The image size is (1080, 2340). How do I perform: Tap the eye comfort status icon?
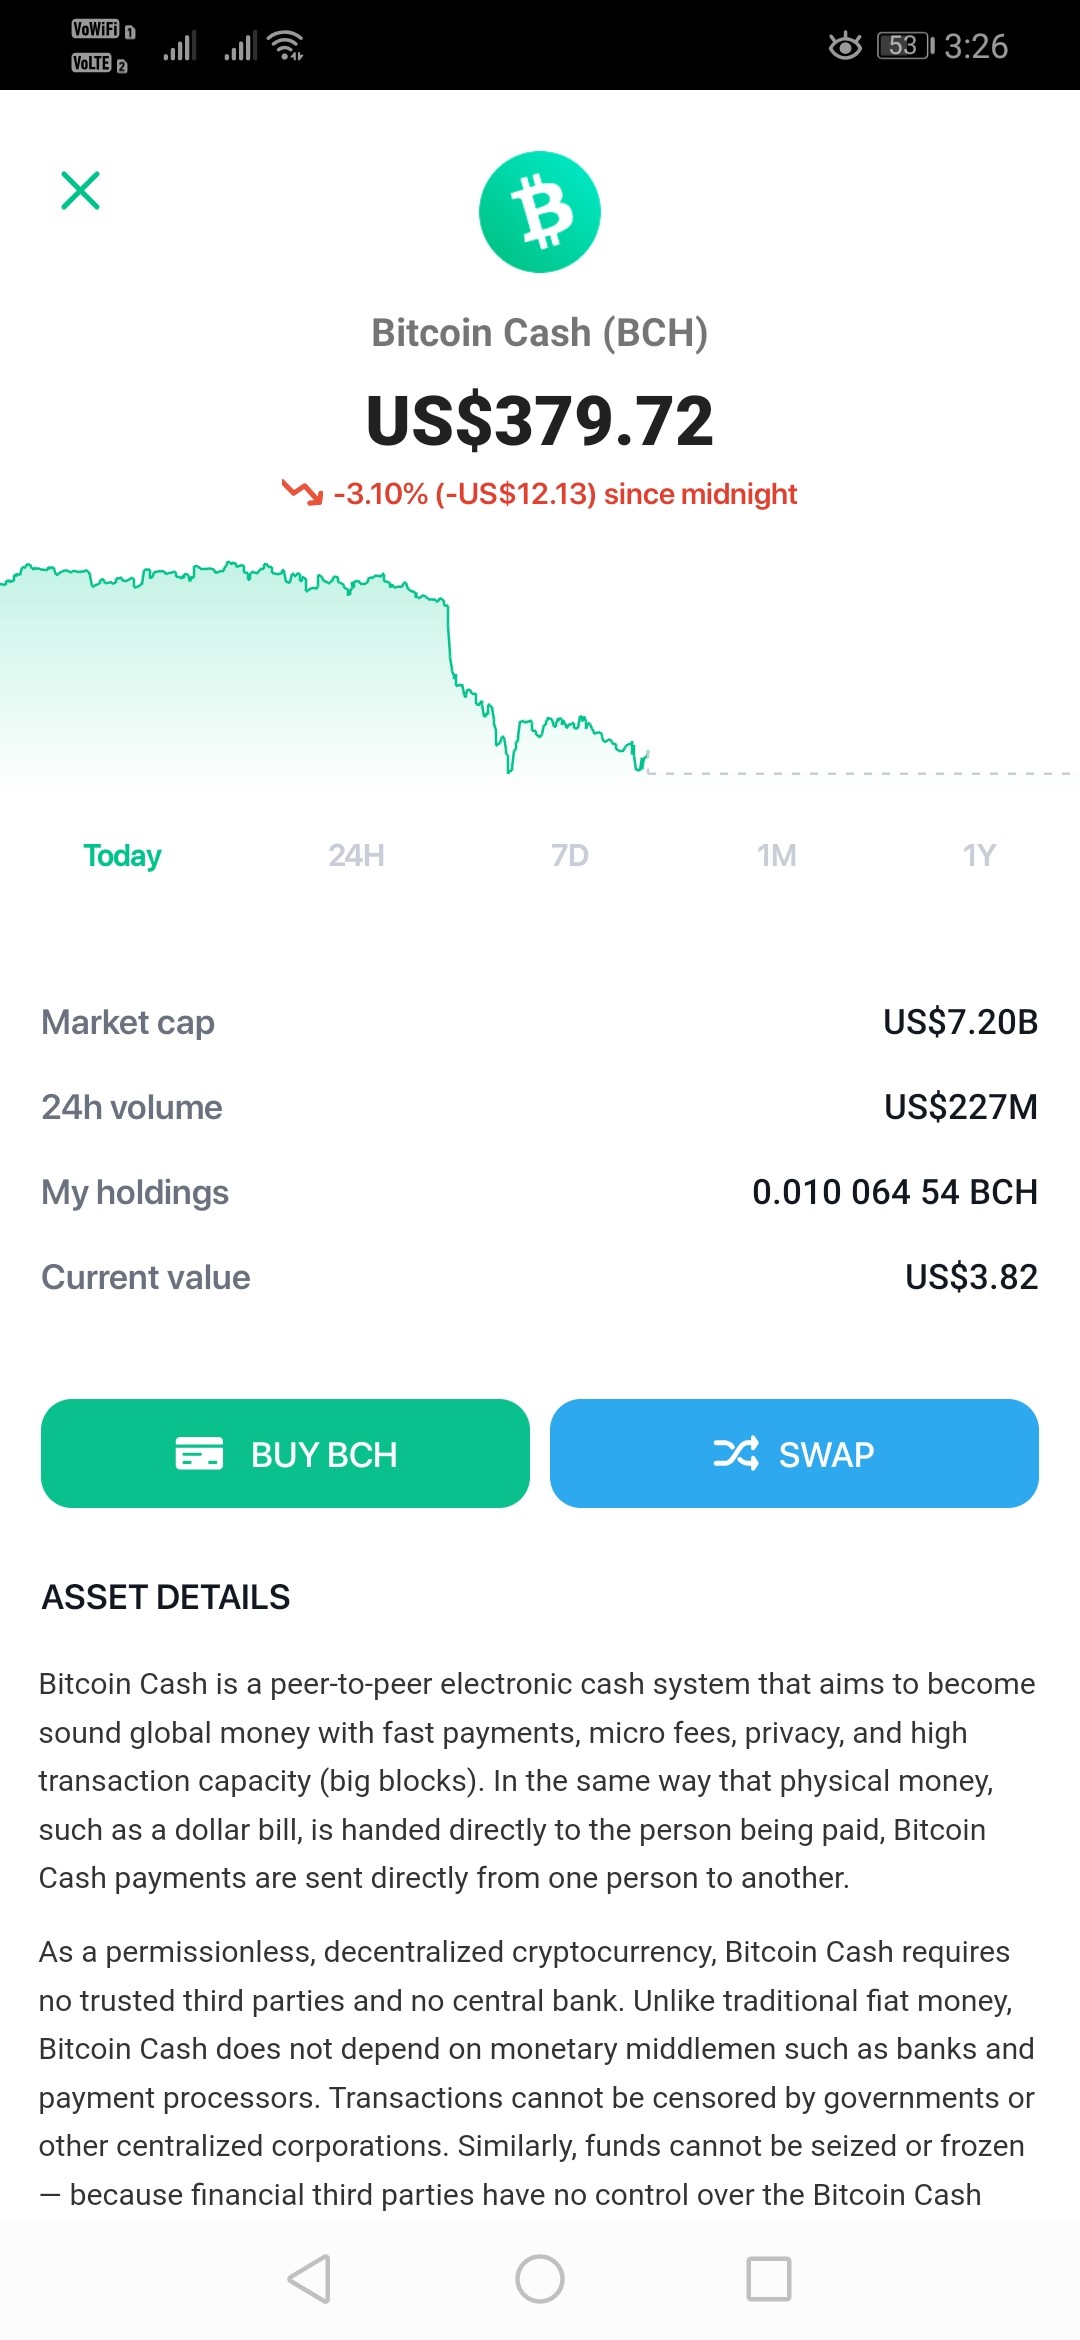pyautogui.click(x=845, y=45)
